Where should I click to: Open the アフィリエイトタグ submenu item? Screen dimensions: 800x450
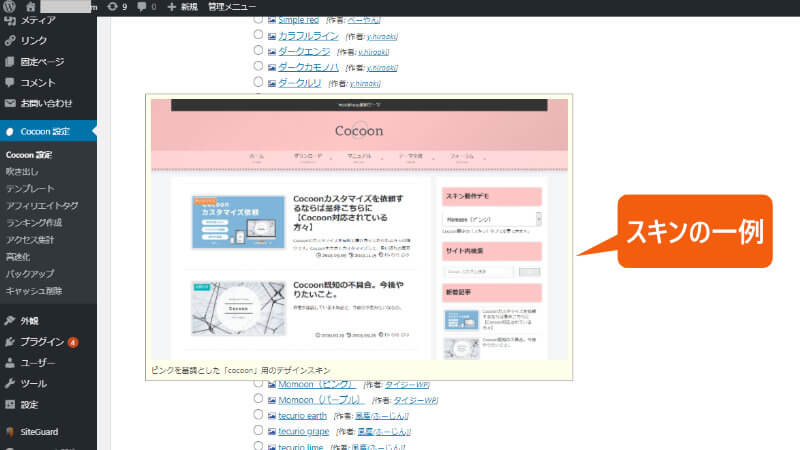pyautogui.click(x=42, y=206)
